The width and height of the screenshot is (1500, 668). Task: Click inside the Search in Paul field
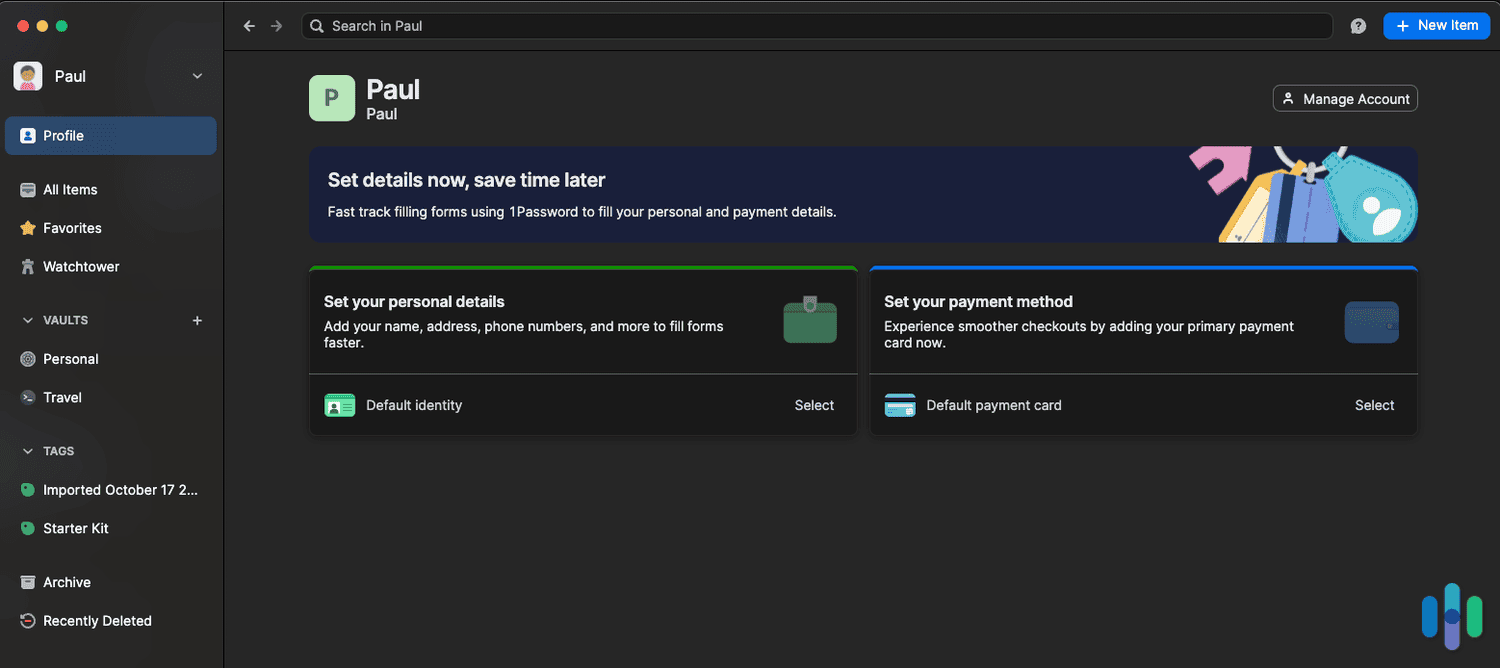[700, 25]
